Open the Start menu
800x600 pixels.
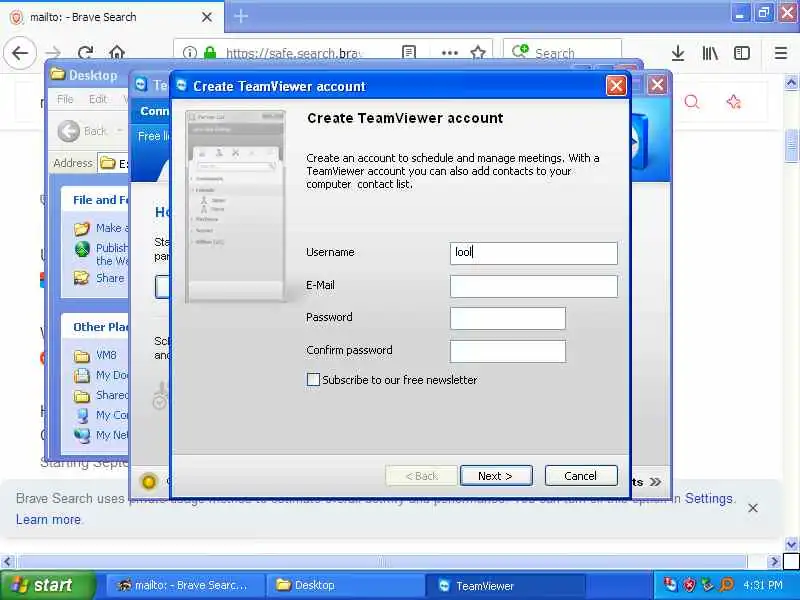pos(47,585)
